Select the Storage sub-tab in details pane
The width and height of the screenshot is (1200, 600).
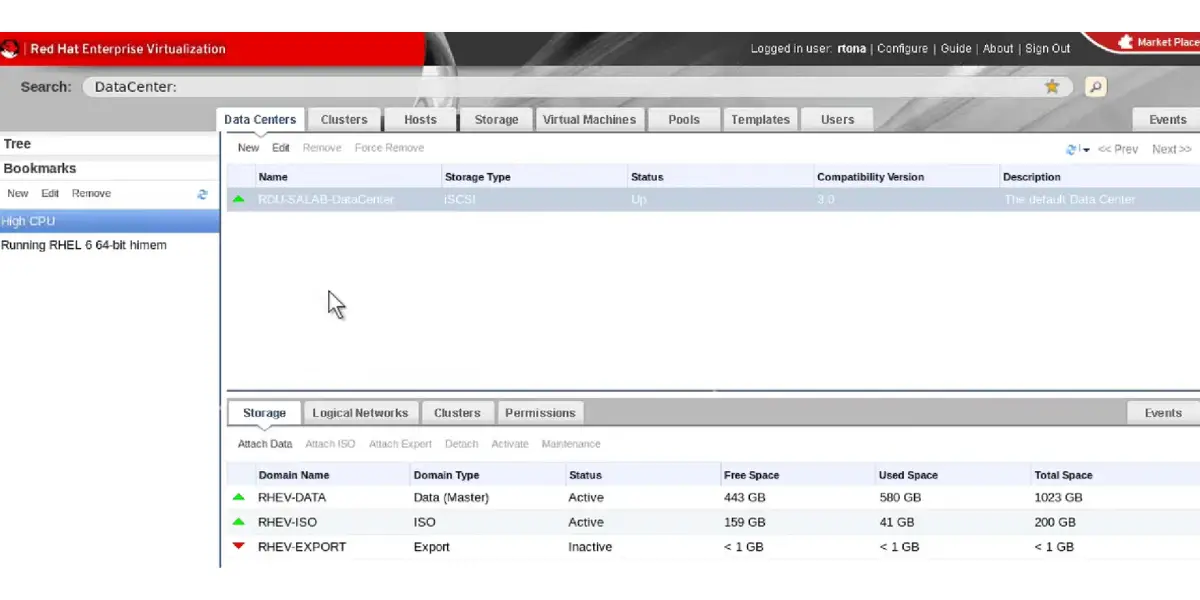(264, 413)
